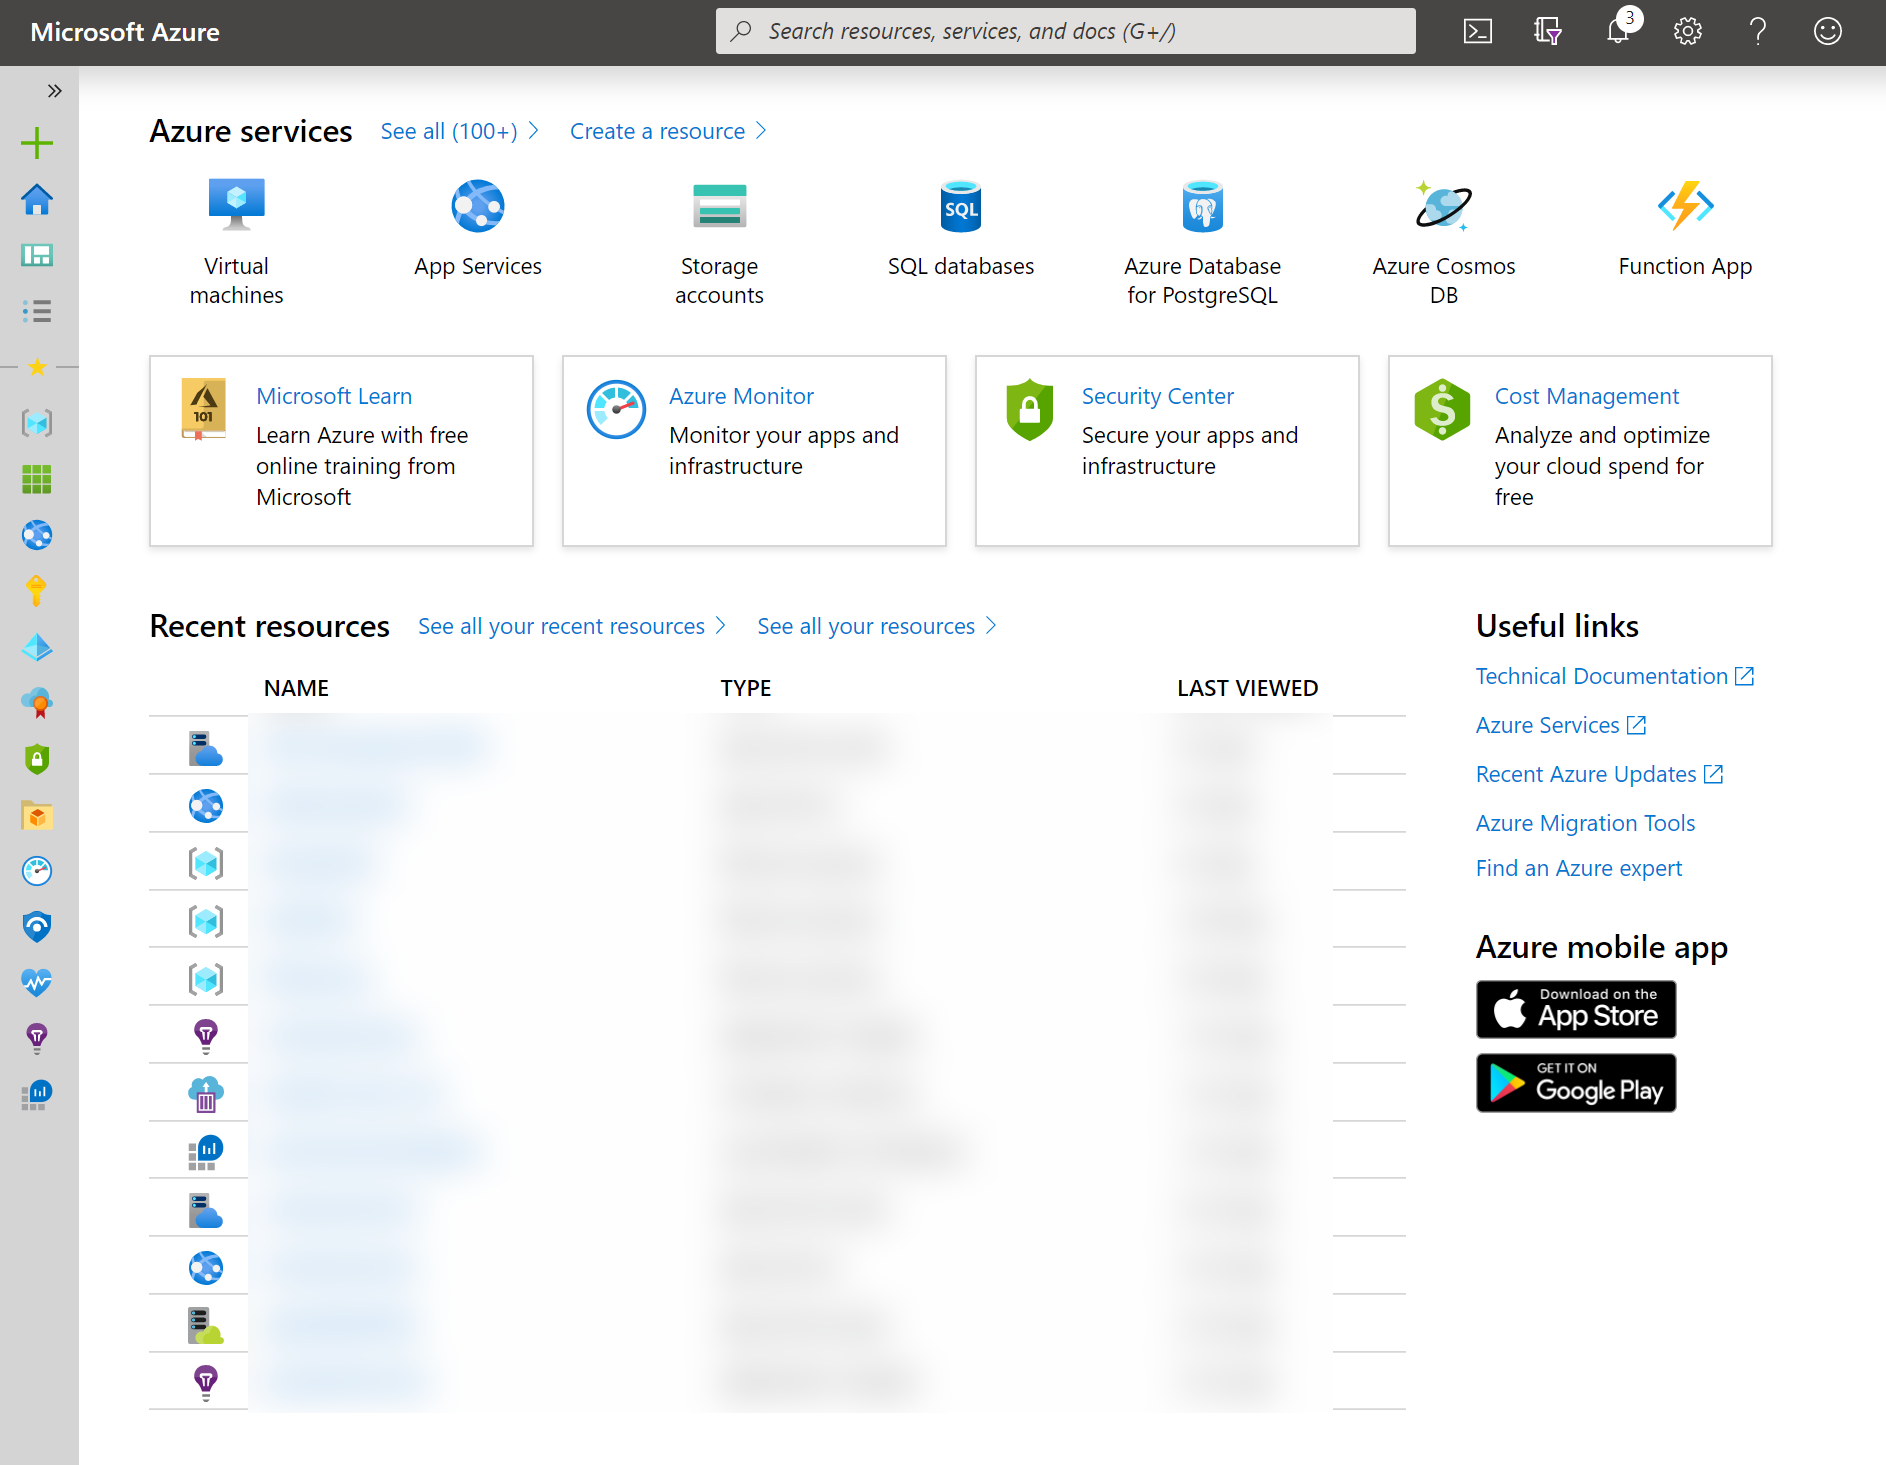Image resolution: width=1886 pixels, height=1465 pixels.
Task: Click the App Services globe icon in the sidebar
Action: click(x=37, y=535)
